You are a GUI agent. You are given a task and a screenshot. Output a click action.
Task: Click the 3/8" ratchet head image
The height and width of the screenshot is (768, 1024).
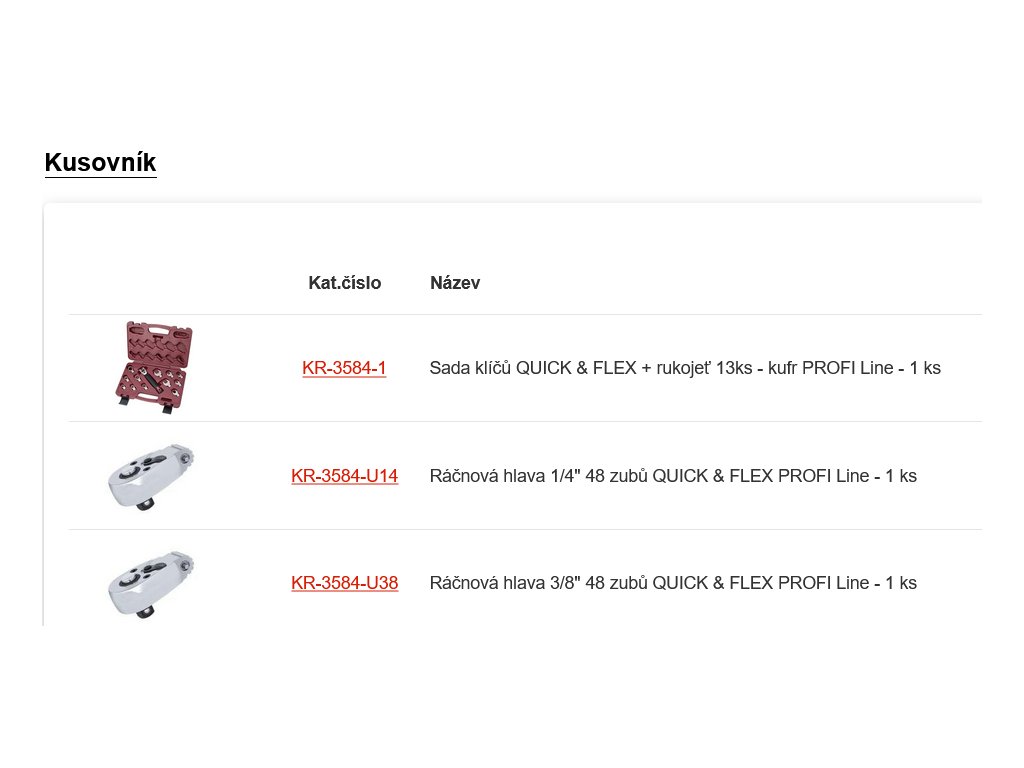(x=150, y=583)
